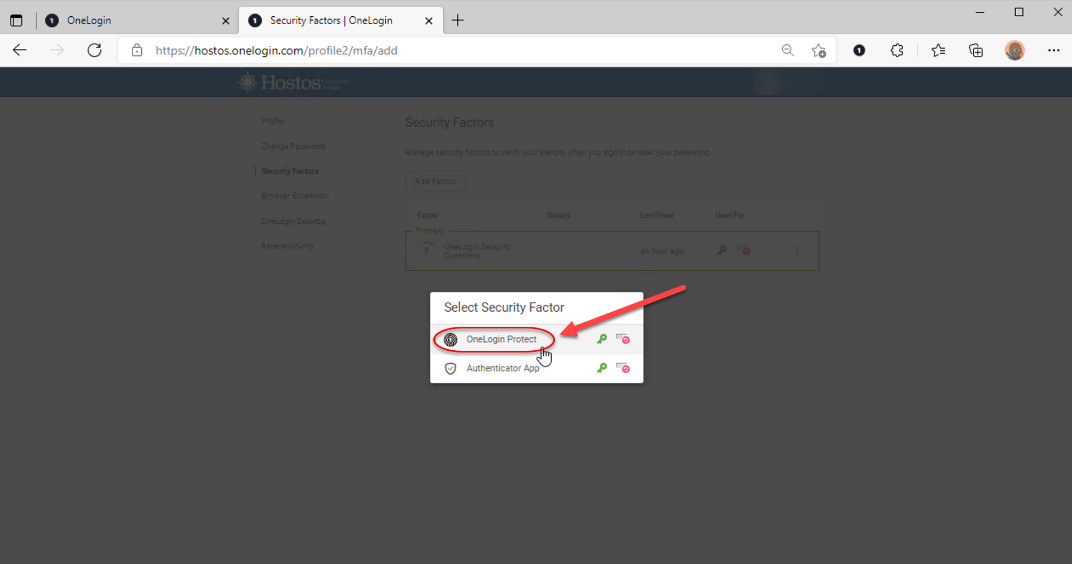Reload the current page
Viewport: 1072px width, 564px height.
tap(94, 50)
